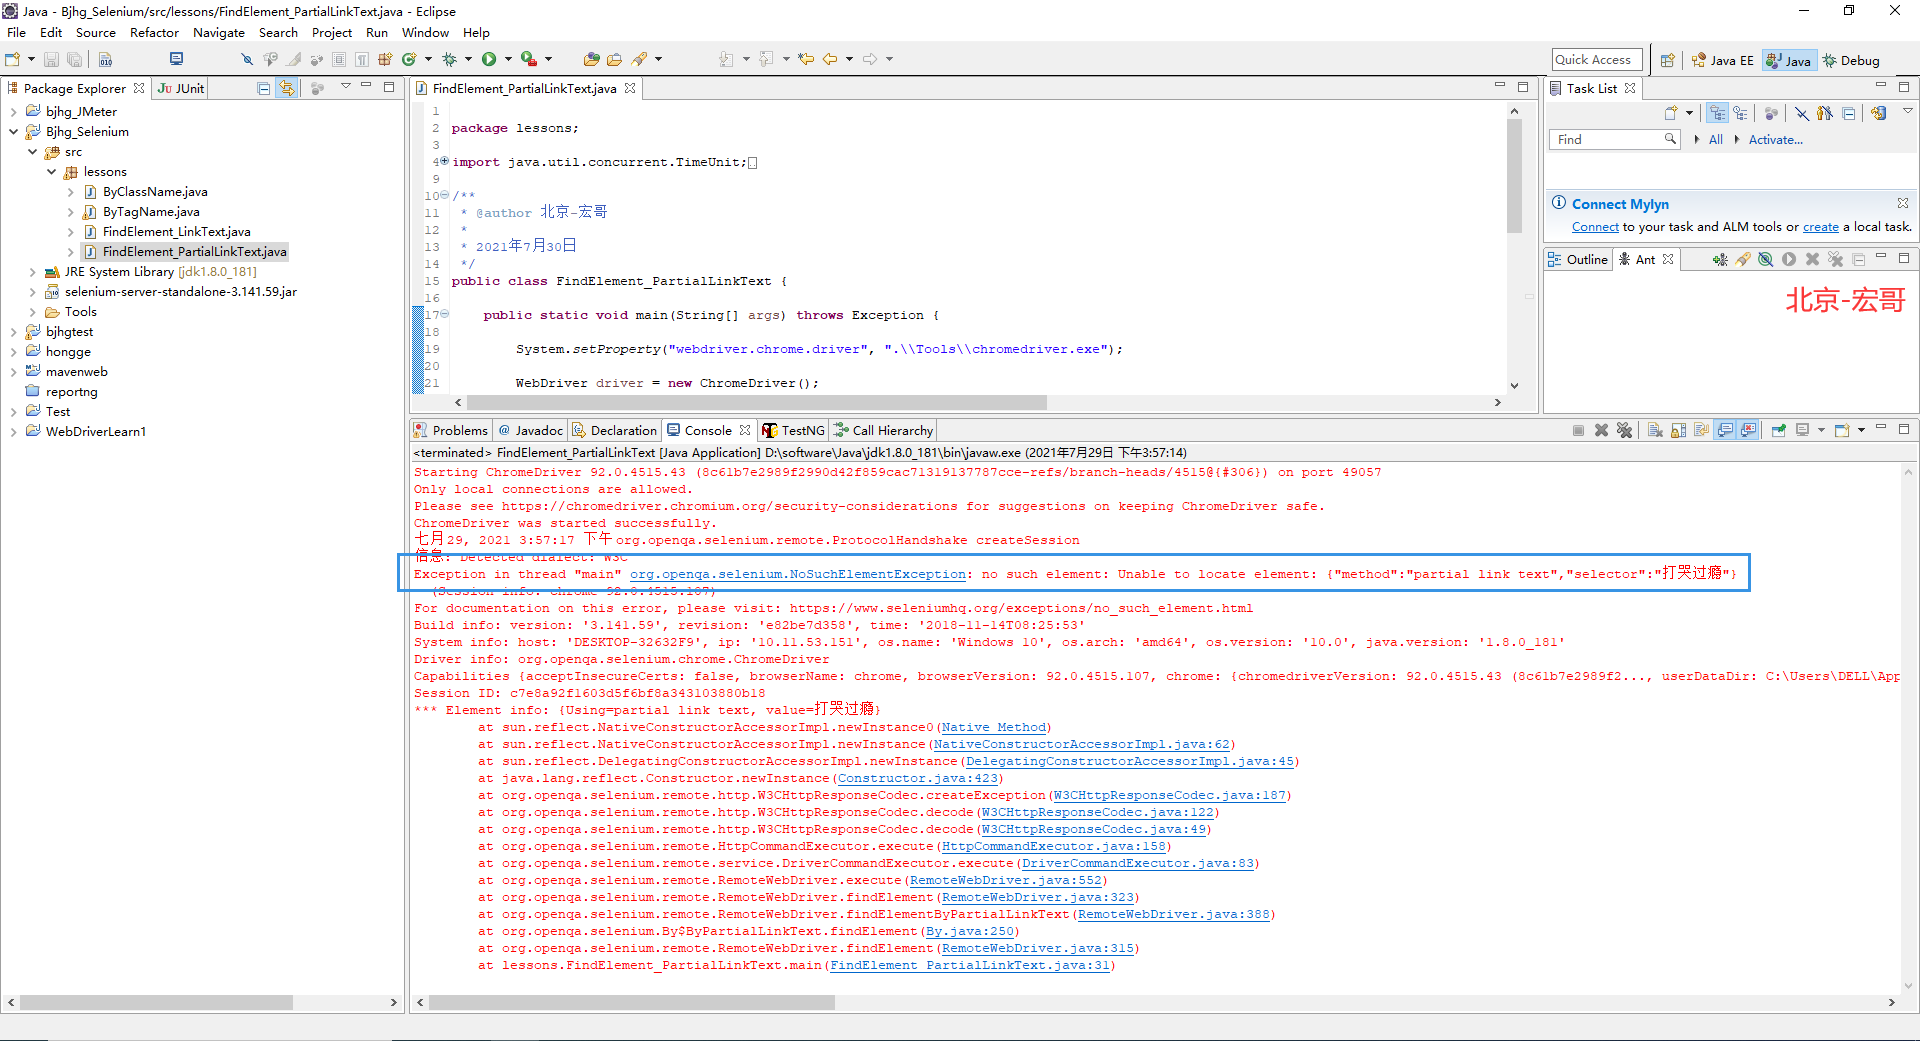Toggle Scheduled presentation in Task List
This screenshot has width=1920, height=1041.
pyautogui.click(x=1740, y=113)
